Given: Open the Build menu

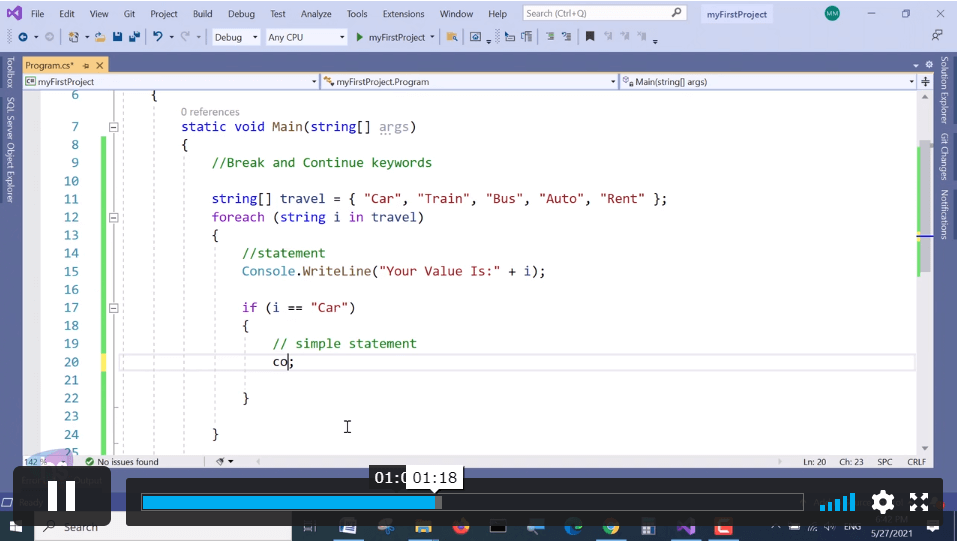Looking at the screenshot, I should pyautogui.click(x=203, y=13).
